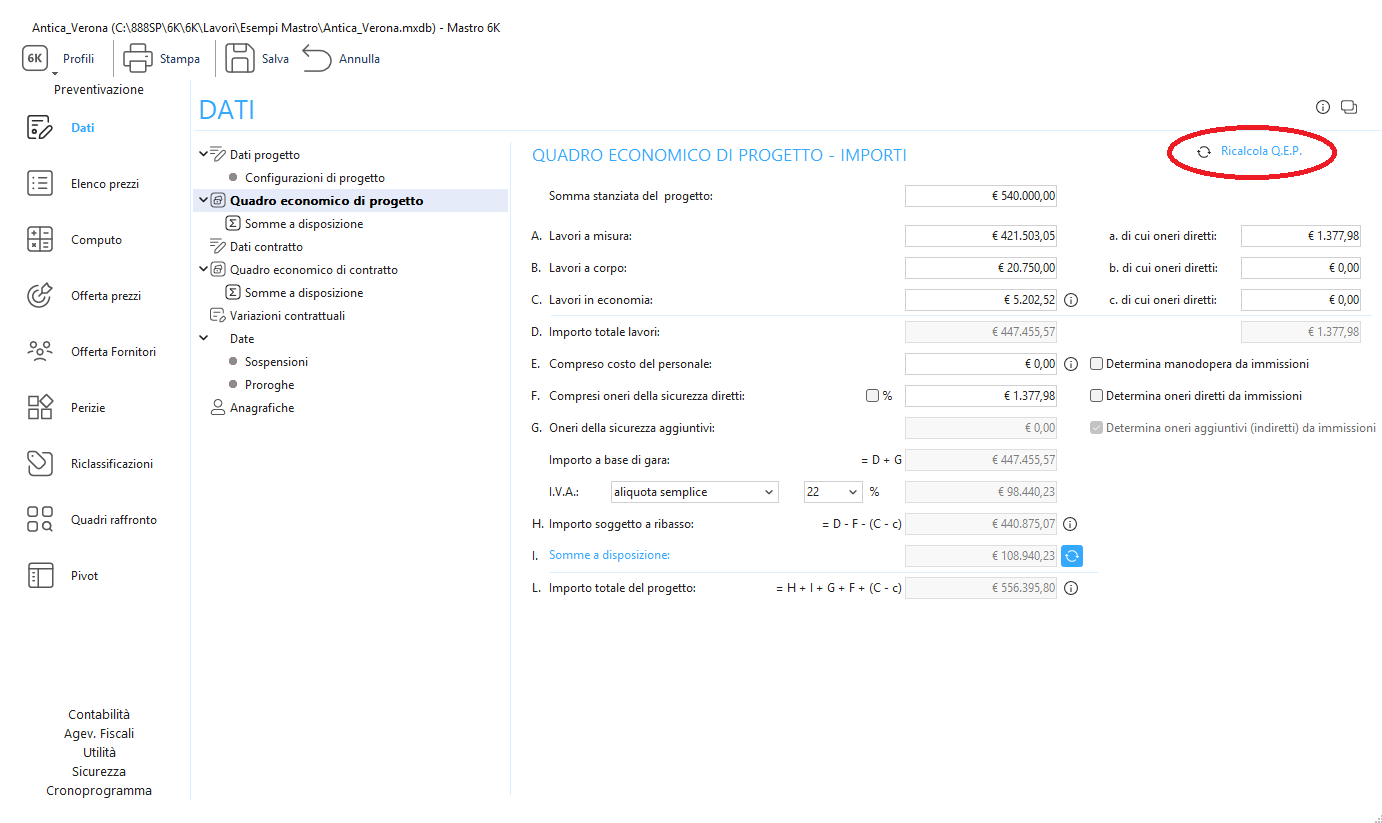Open the Computo calculator section

click(x=40, y=240)
